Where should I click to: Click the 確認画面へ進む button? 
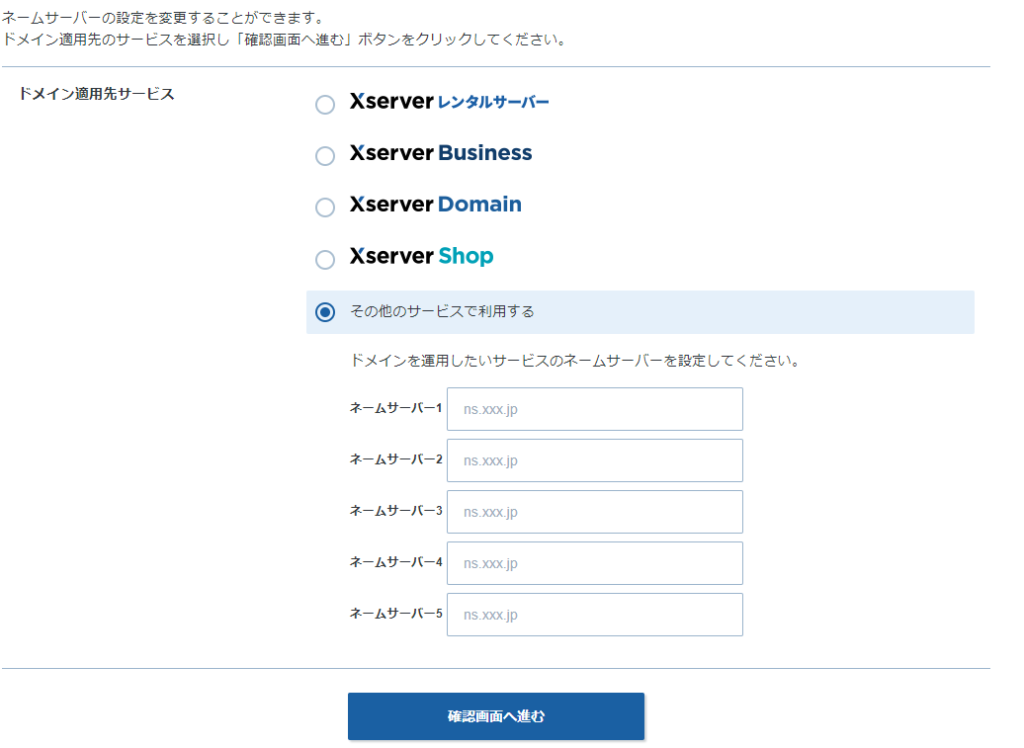pyautogui.click(x=496, y=717)
